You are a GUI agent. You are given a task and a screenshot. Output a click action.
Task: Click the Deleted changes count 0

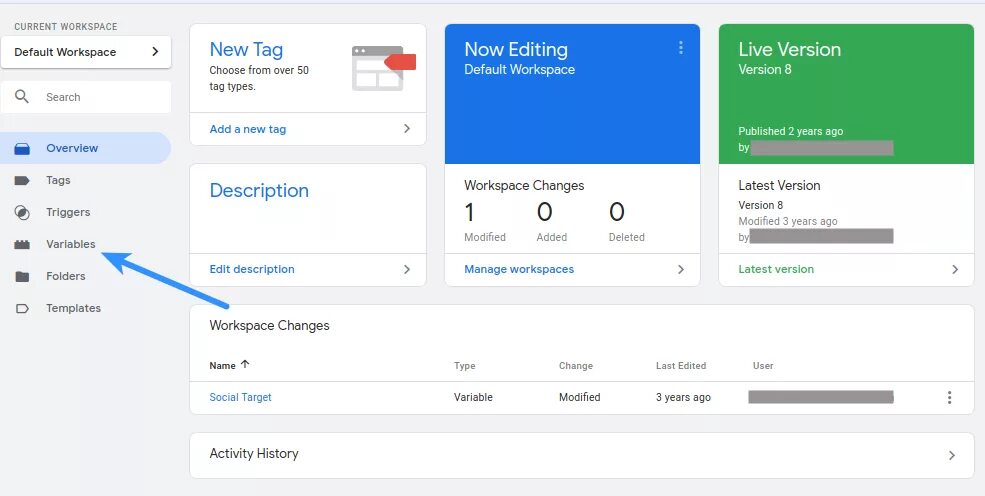point(617,212)
